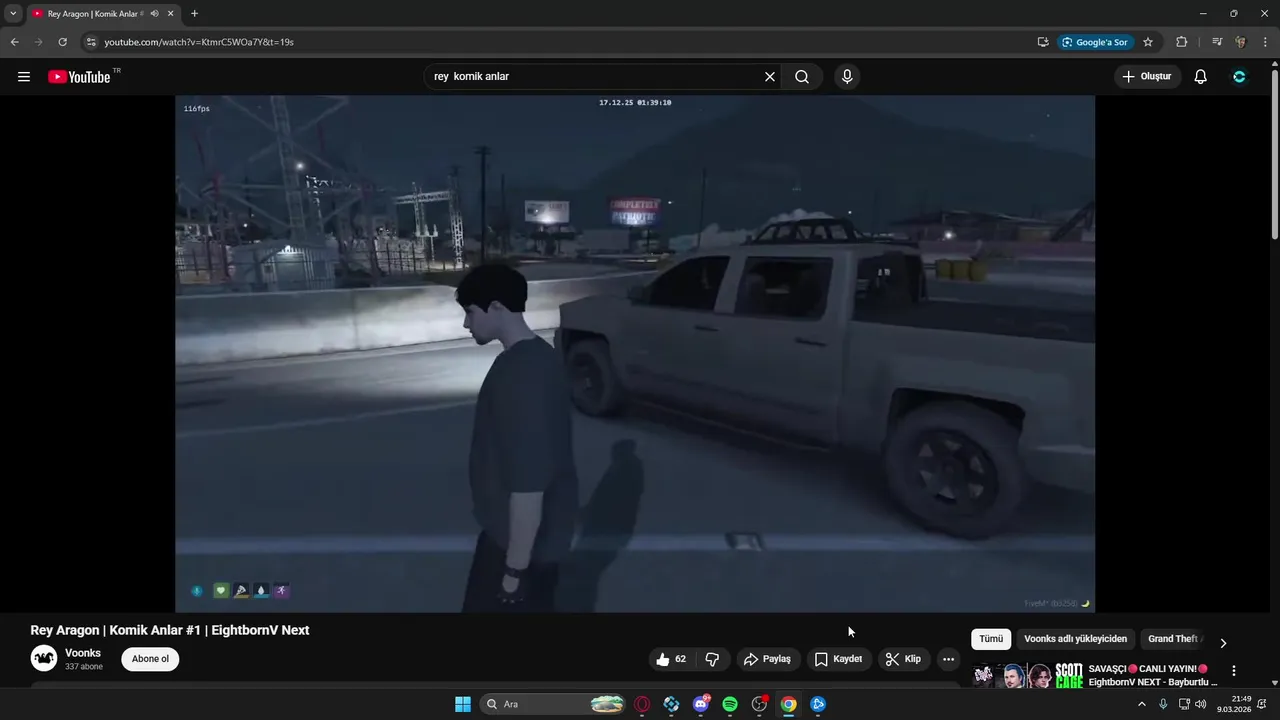The width and height of the screenshot is (1280, 720).
Task: Click Windows taskbar search box Ara
Action: pos(553,704)
